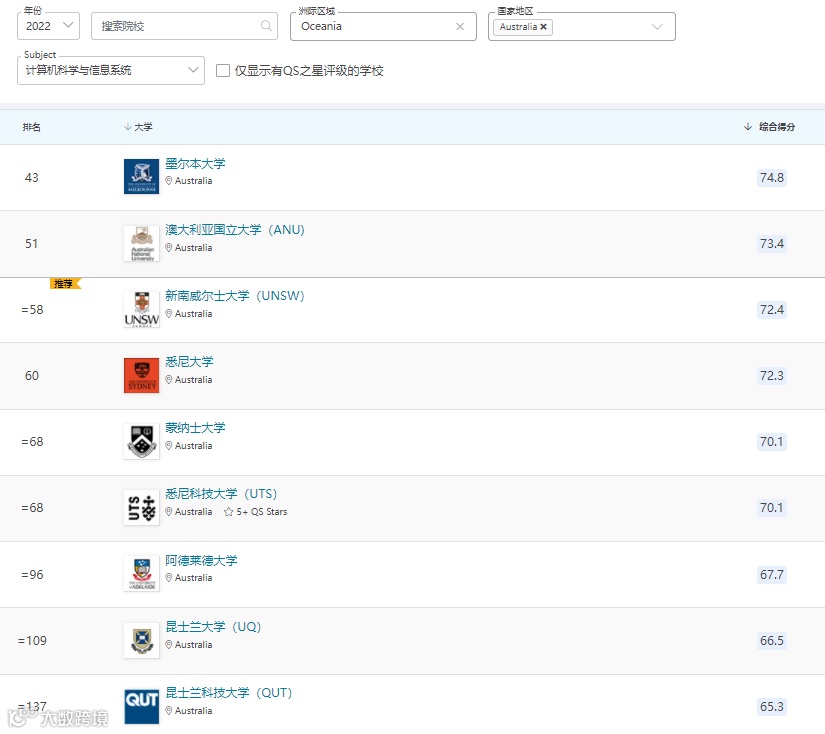The height and width of the screenshot is (734, 825).
Task: Open the 悉尼科技大学 (UTS) link
Action: (x=221, y=494)
